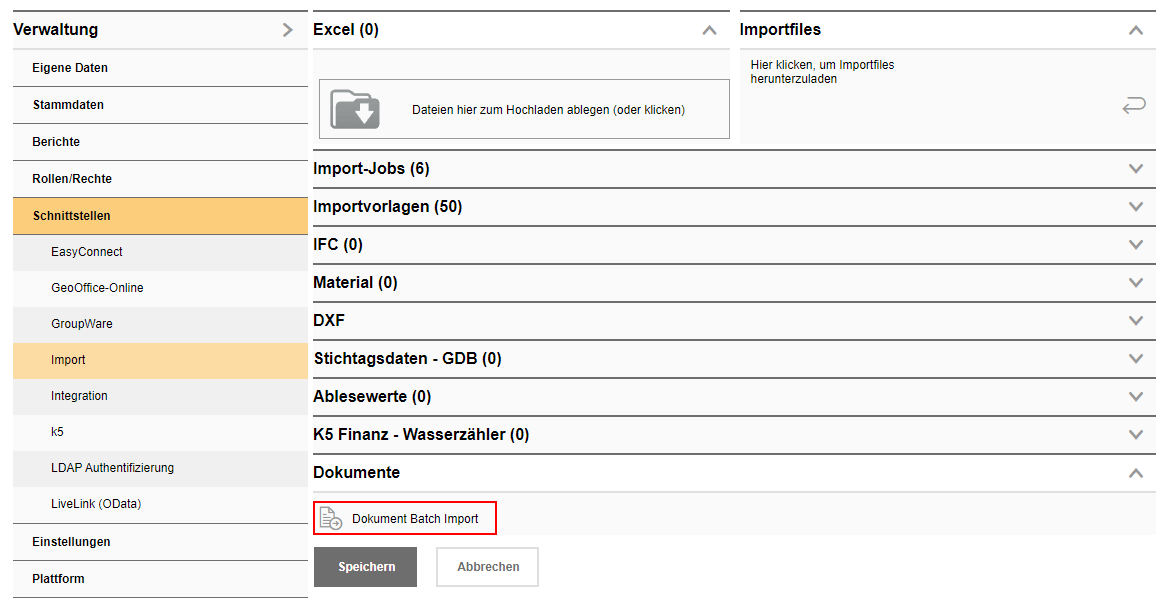1175x606 pixels.
Task: Expand the IFC section
Action: tap(1135, 245)
